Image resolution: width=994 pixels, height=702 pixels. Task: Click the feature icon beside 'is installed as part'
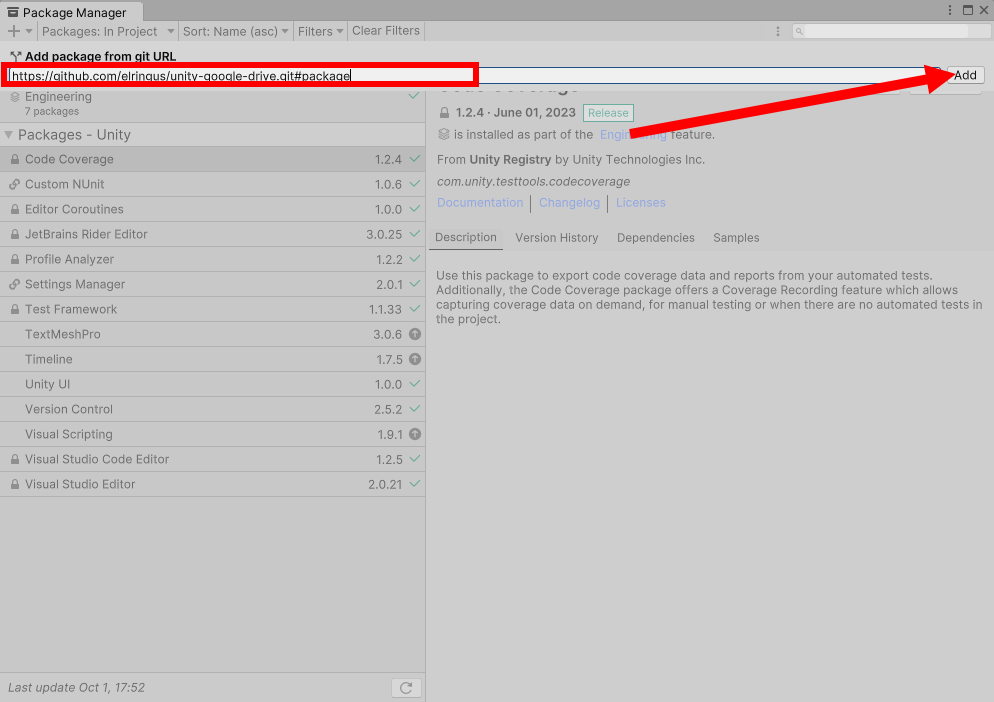444,134
